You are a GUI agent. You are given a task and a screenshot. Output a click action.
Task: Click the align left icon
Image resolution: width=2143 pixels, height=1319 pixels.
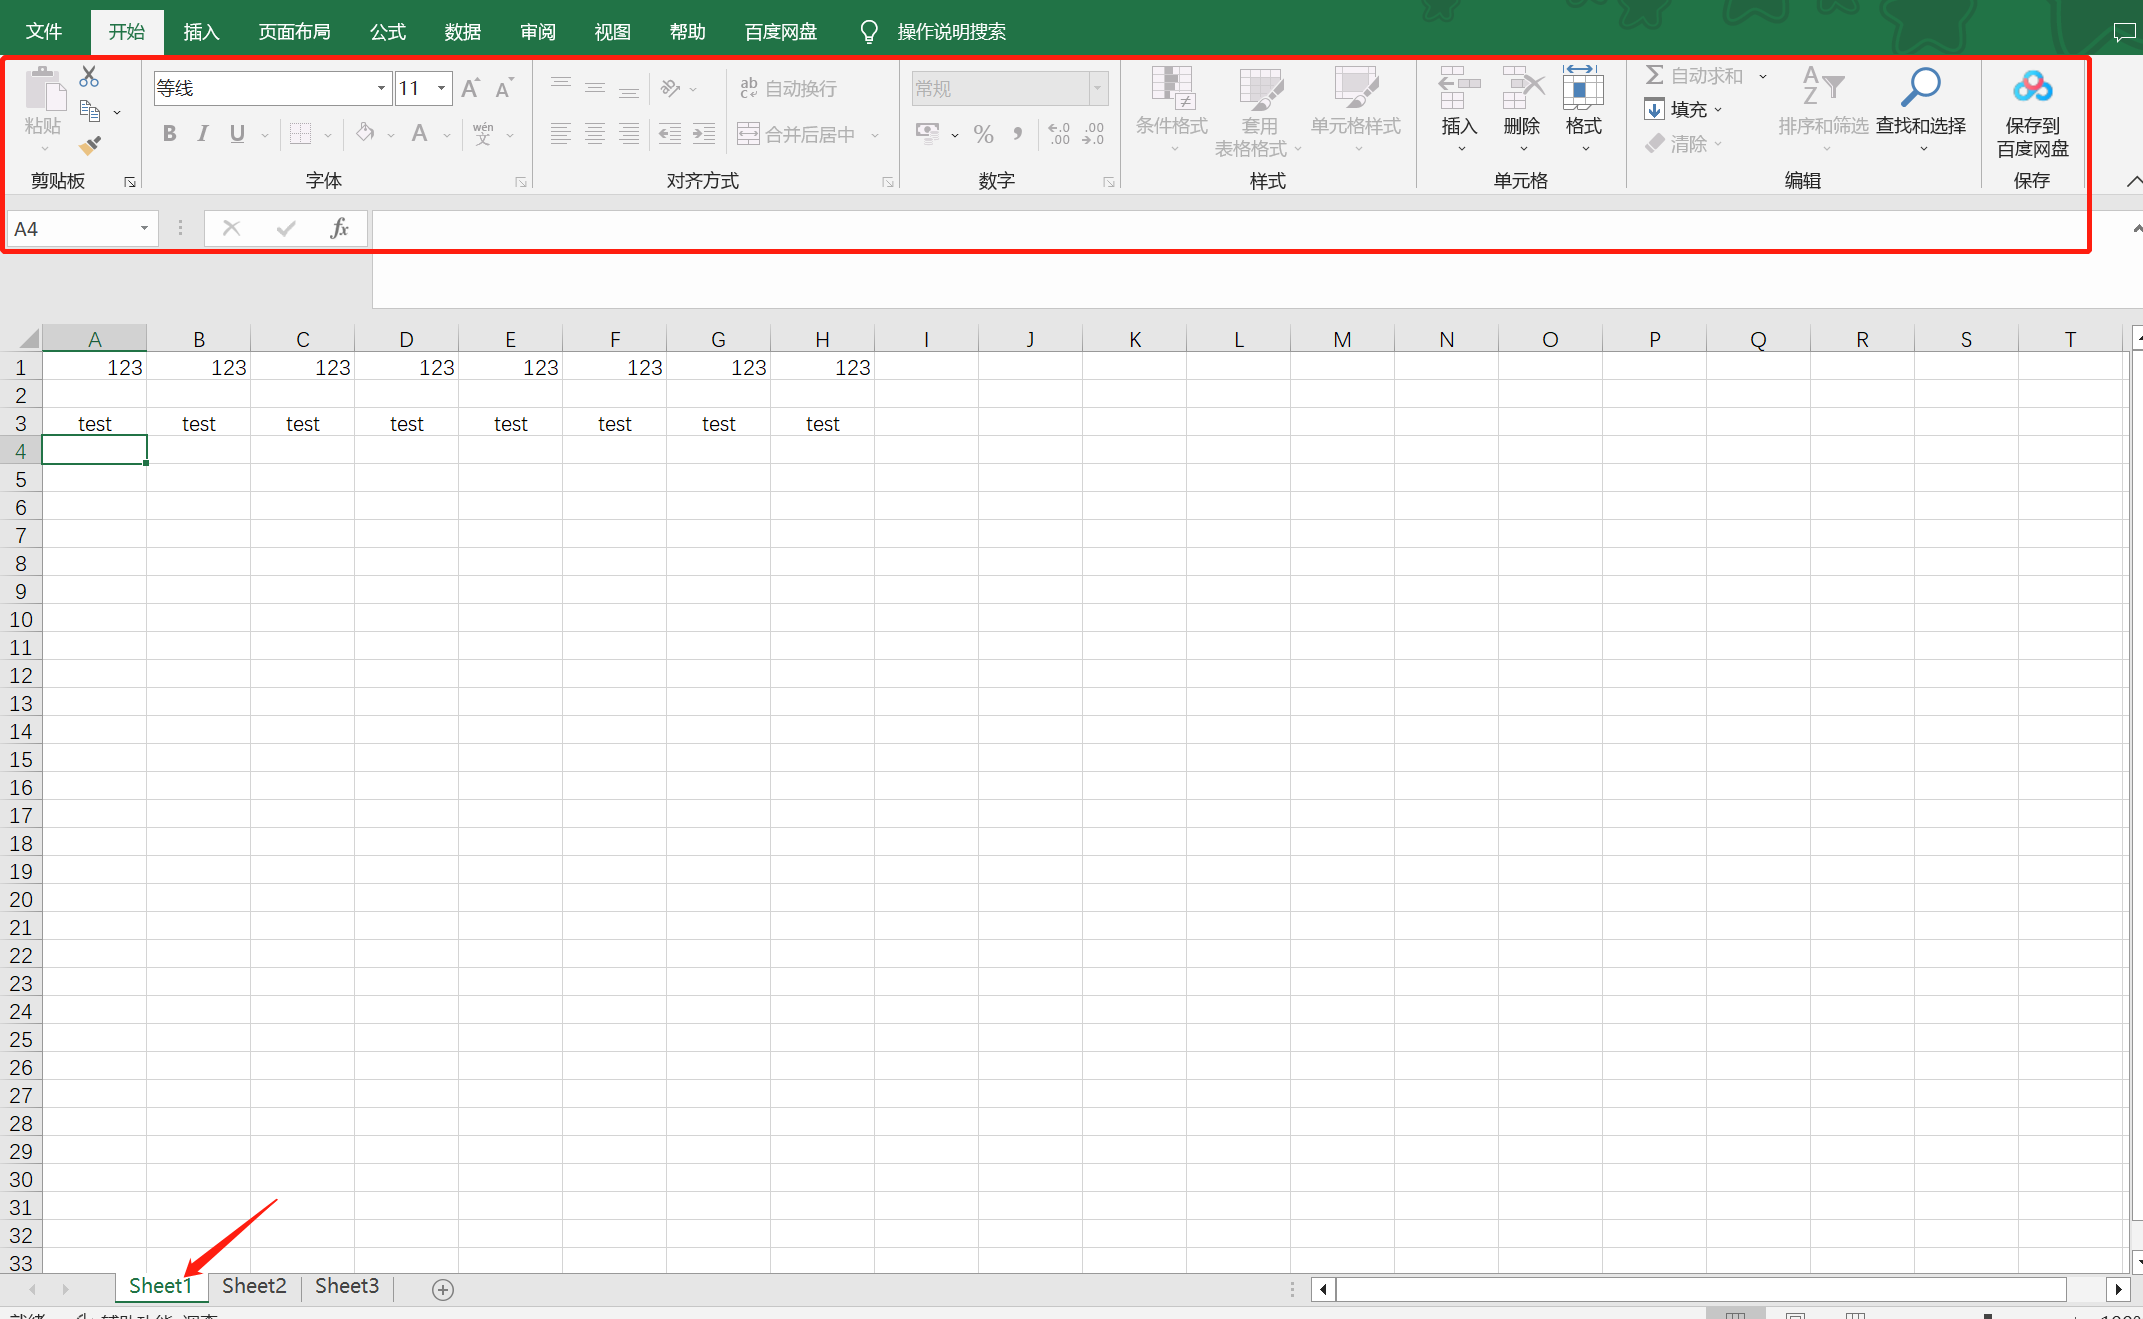pyautogui.click(x=561, y=134)
